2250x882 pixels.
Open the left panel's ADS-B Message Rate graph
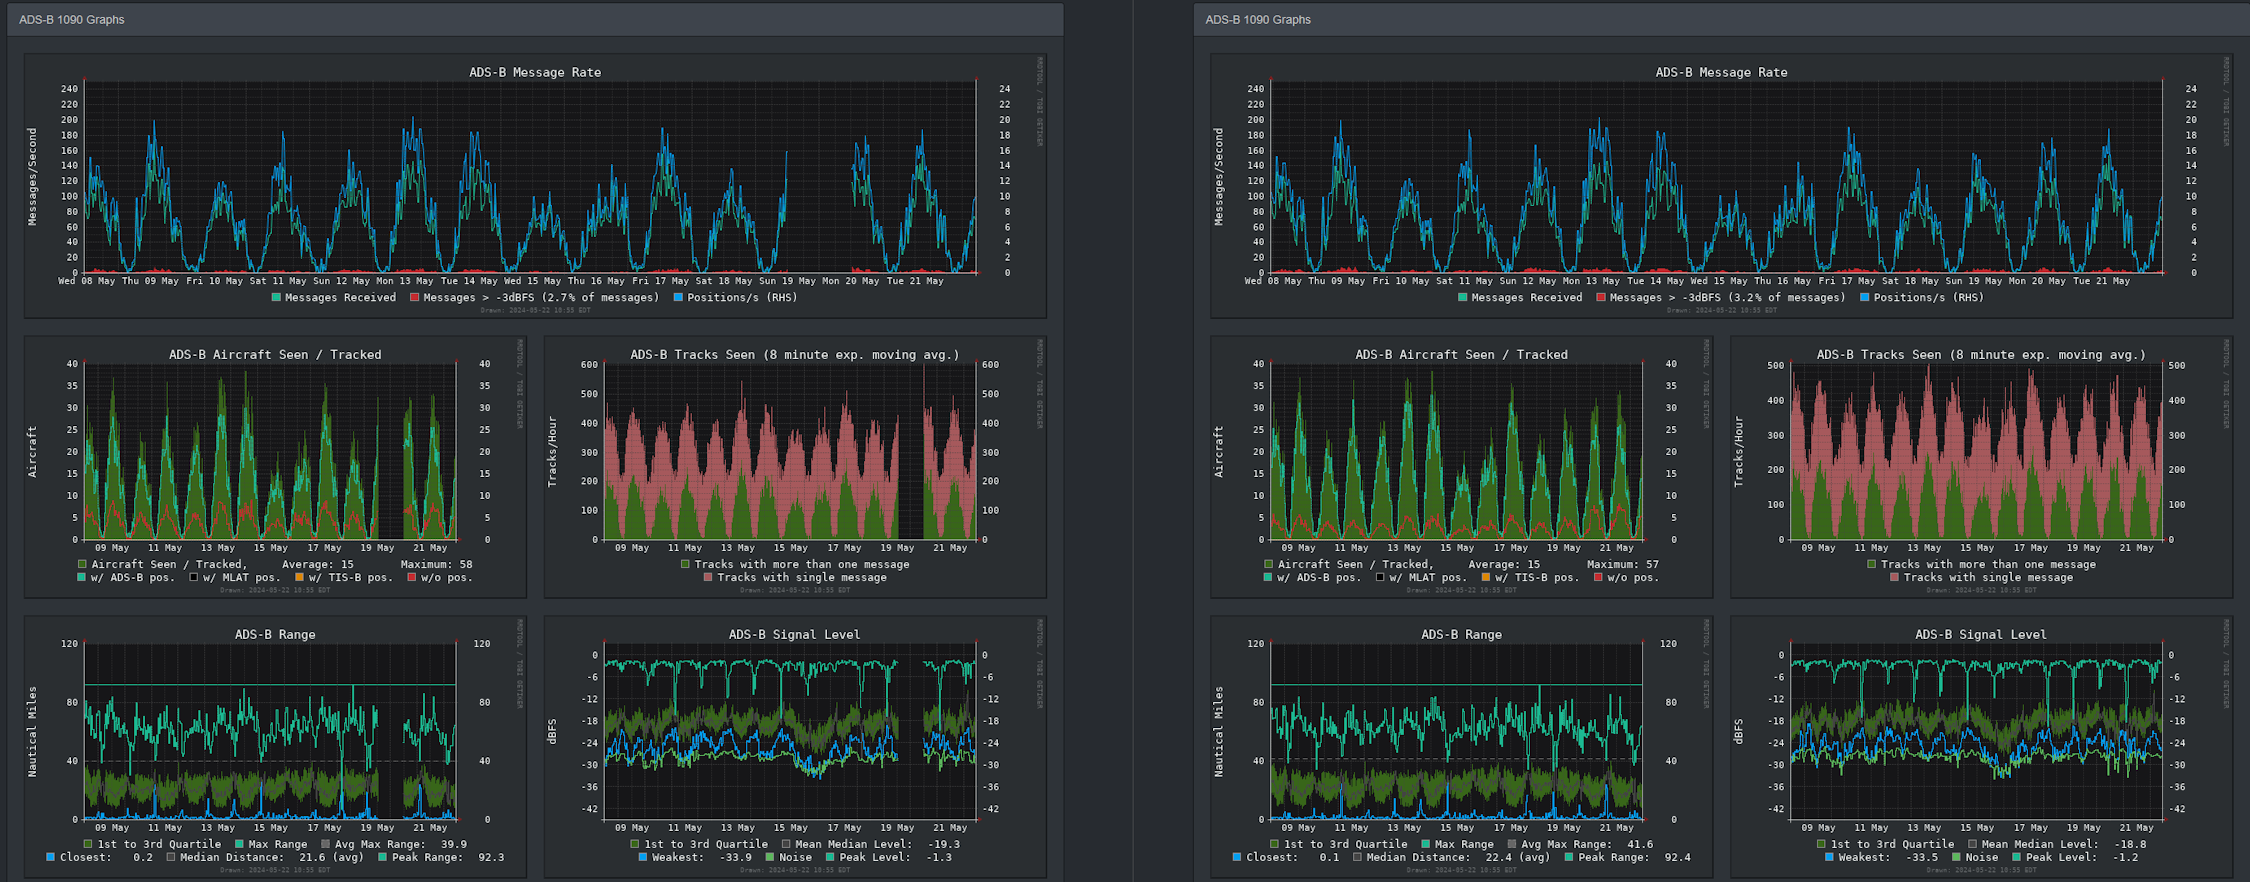pos(535,186)
